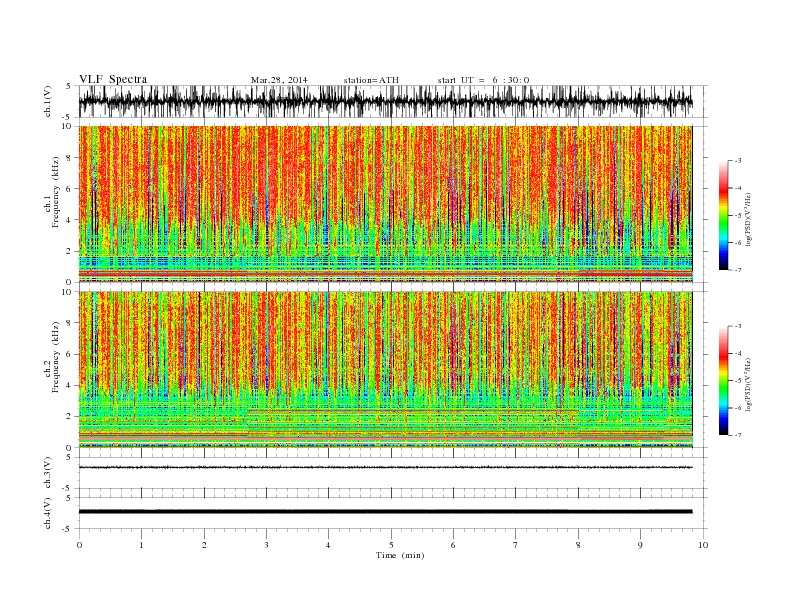The image size is (792, 612).
Task: Click inside the ch.2 spectrogram panel
Action: click(x=385, y=370)
